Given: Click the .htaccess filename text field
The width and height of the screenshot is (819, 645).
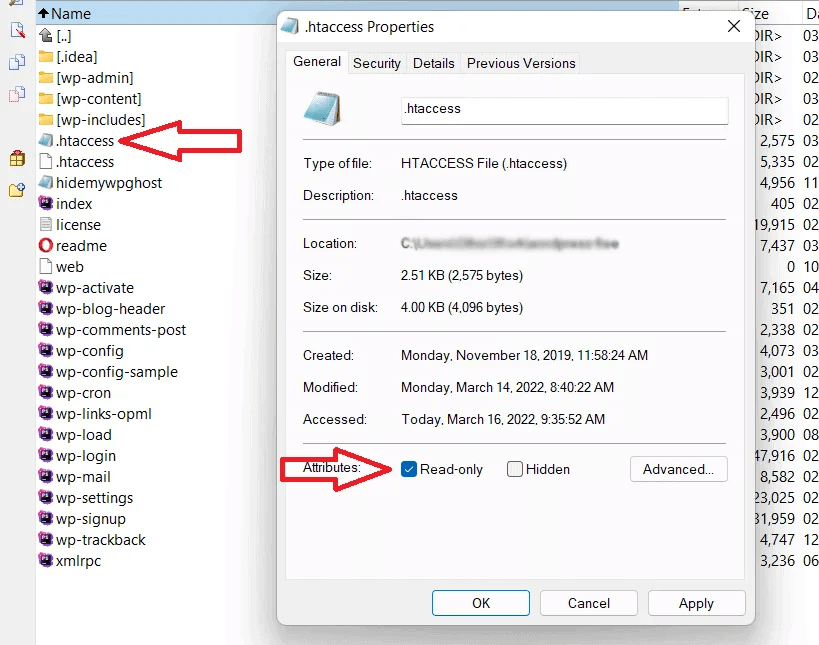Looking at the screenshot, I should point(563,109).
